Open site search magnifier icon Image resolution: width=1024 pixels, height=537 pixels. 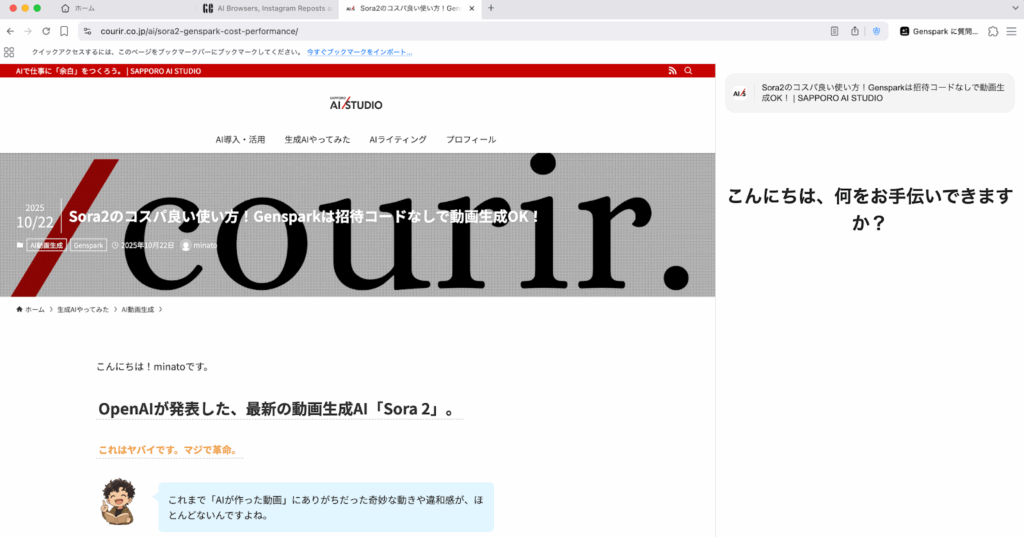pyautogui.click(x=688, y=71)
